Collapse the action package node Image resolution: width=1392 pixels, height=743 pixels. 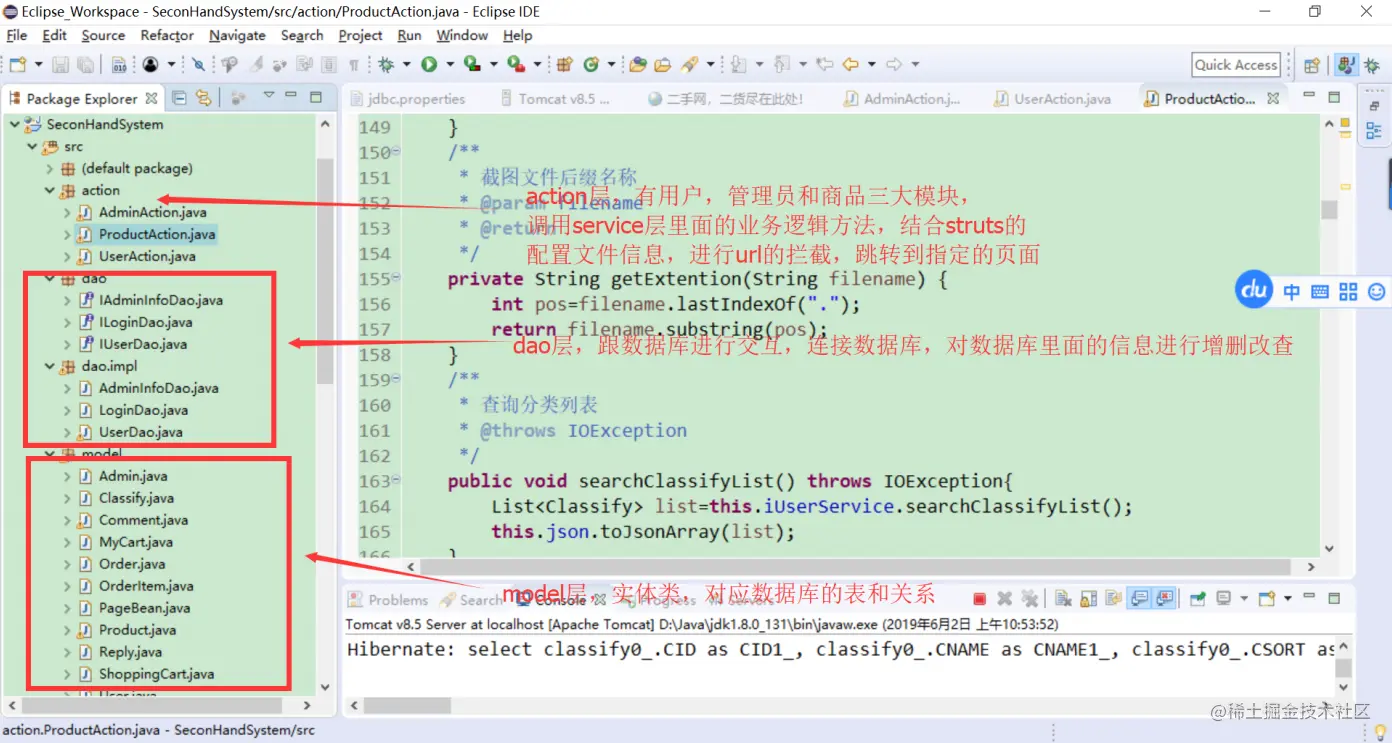tap(48, 190)
